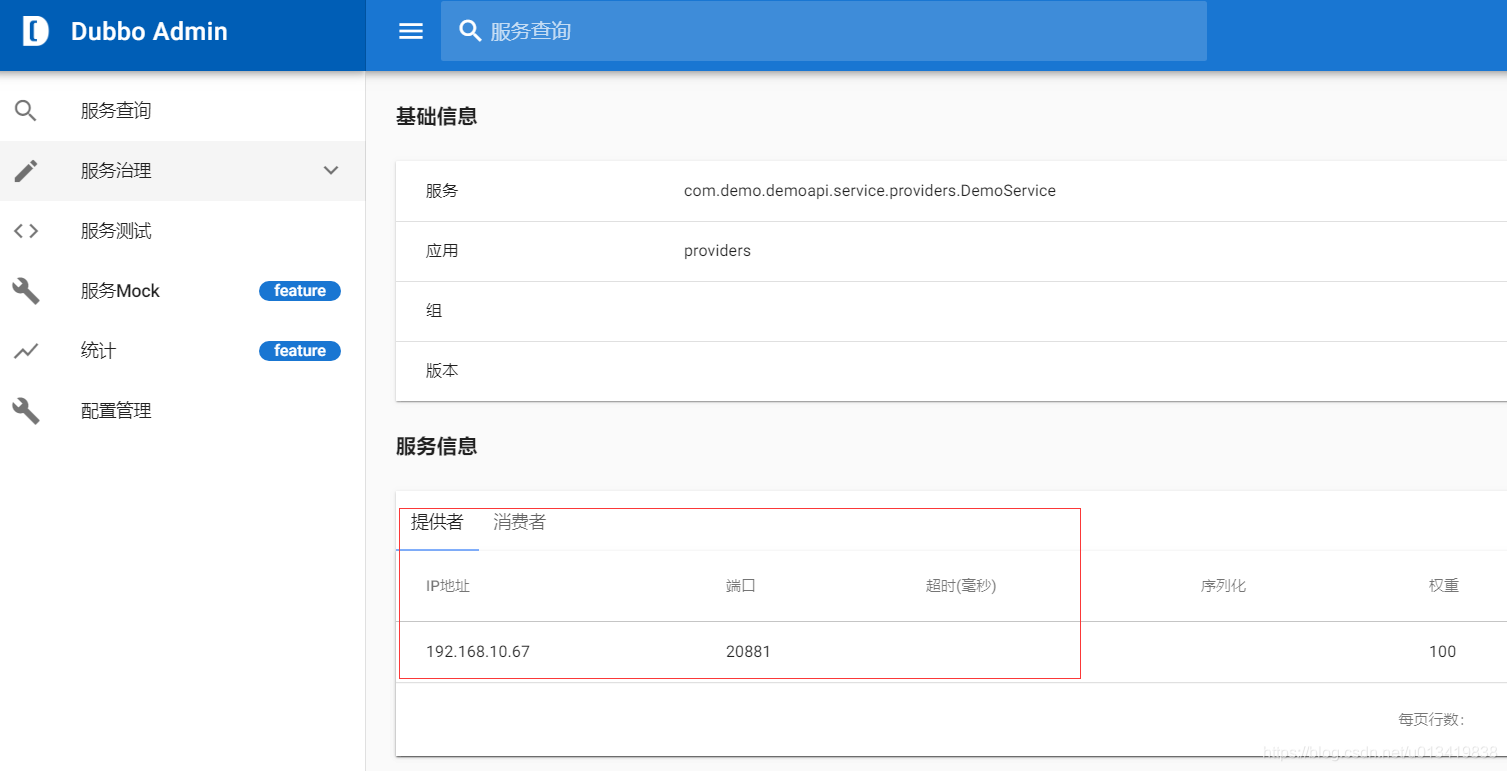Click the IP地址 column header
Screen dimensions: 1507x771
pyautogui.click(x=448, y=586)
